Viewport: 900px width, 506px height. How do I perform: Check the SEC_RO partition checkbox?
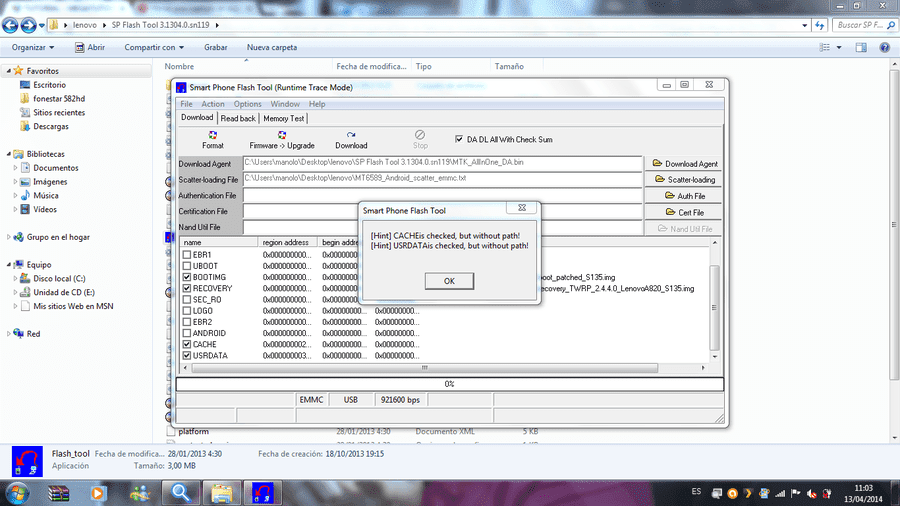point(187,299)
